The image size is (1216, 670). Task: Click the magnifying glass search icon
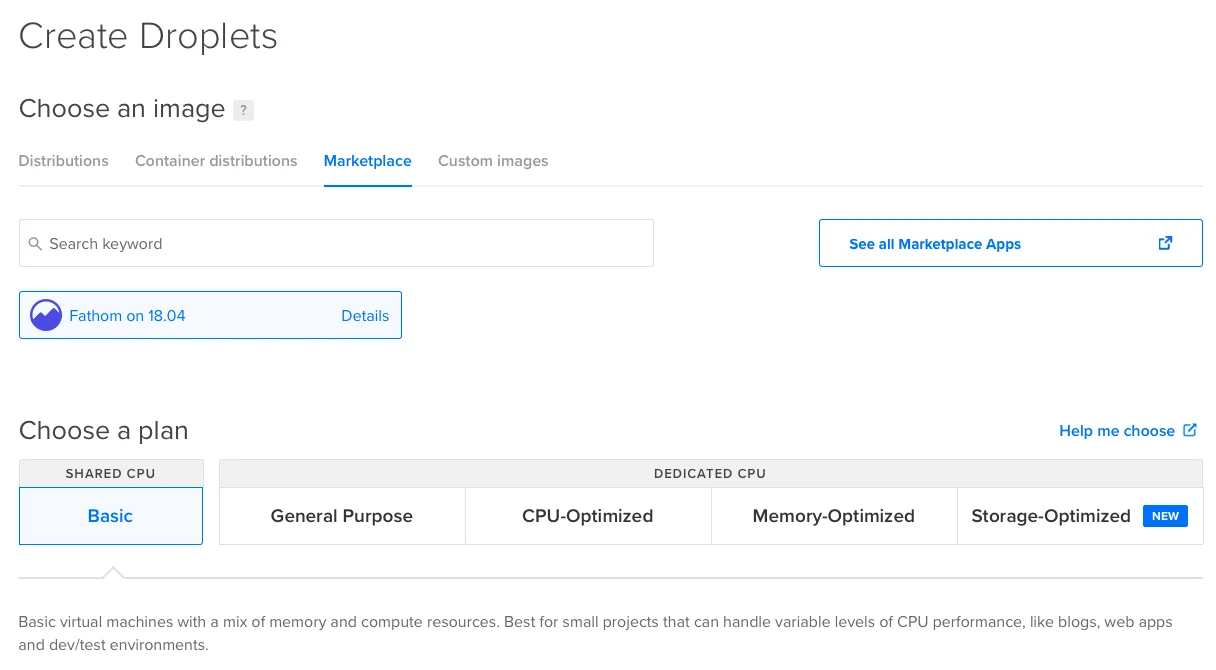point(35,244)
